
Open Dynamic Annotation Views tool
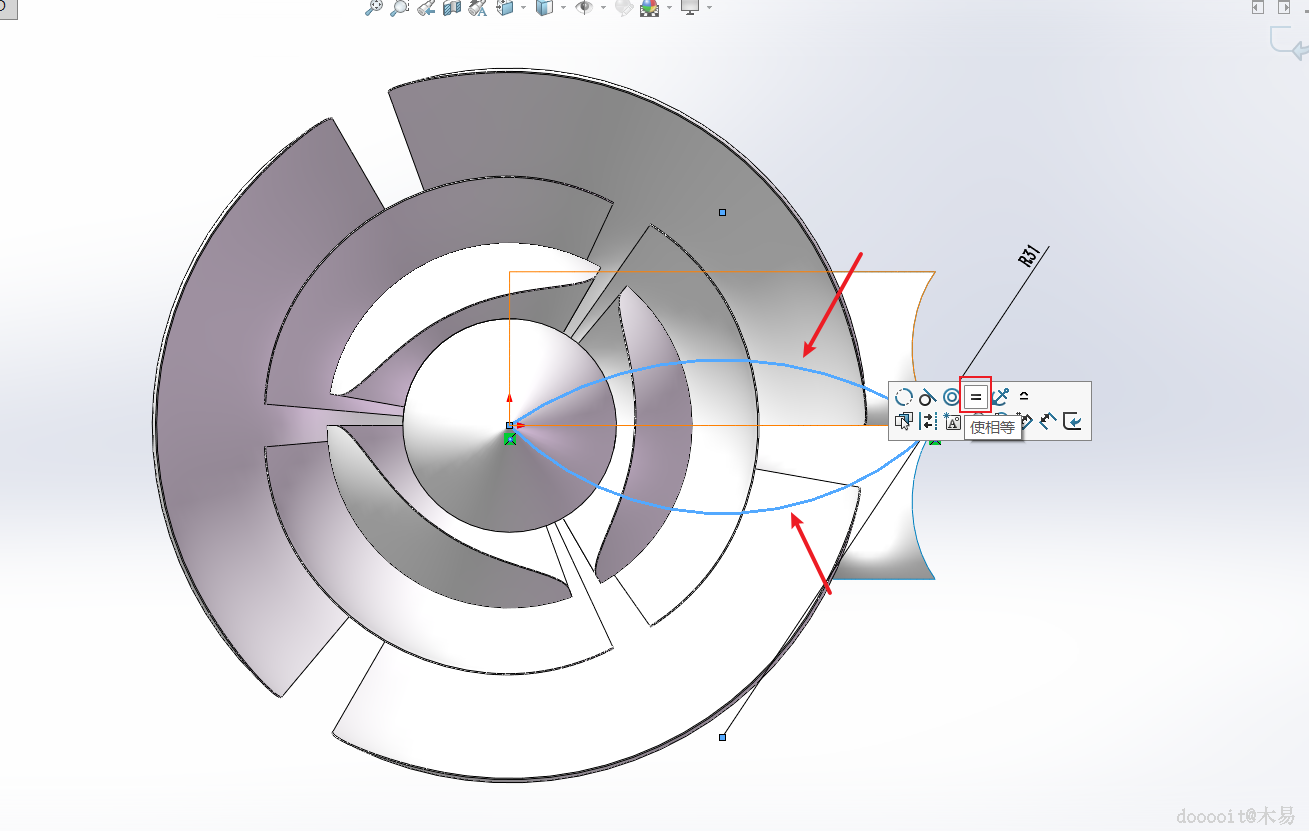477,8
